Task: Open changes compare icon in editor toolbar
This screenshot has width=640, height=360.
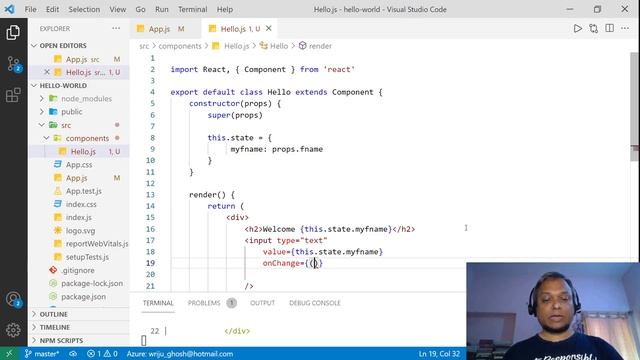Action: click(593, 29)
